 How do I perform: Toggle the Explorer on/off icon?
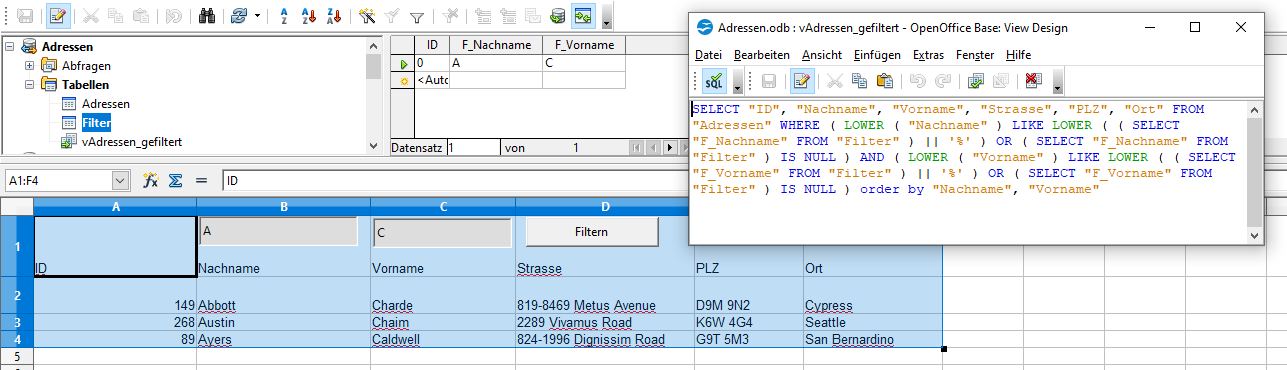click(x=584, y=16)
